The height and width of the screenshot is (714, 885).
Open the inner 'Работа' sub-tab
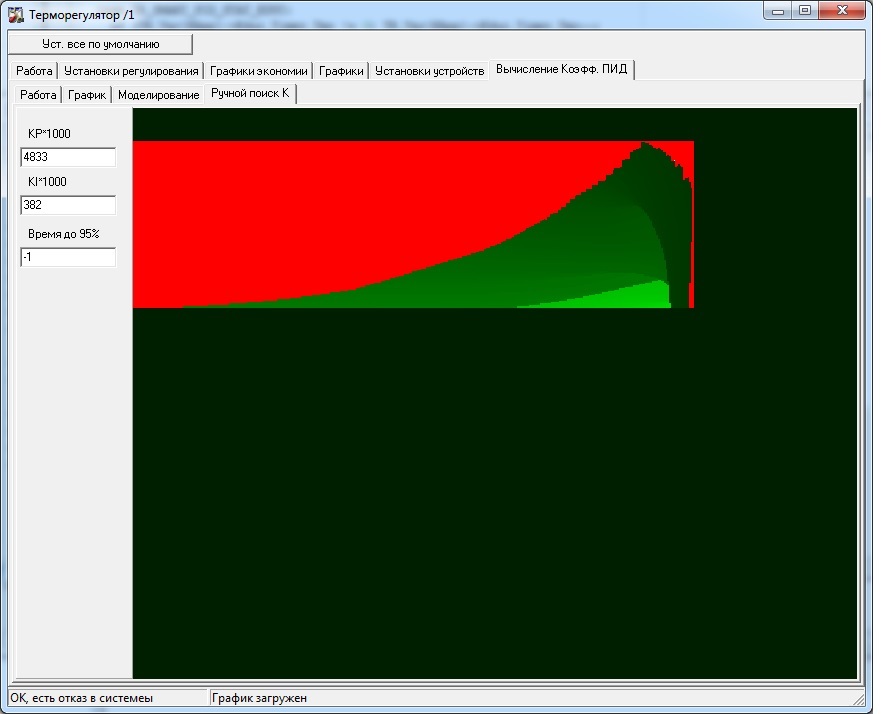[38, 95]
